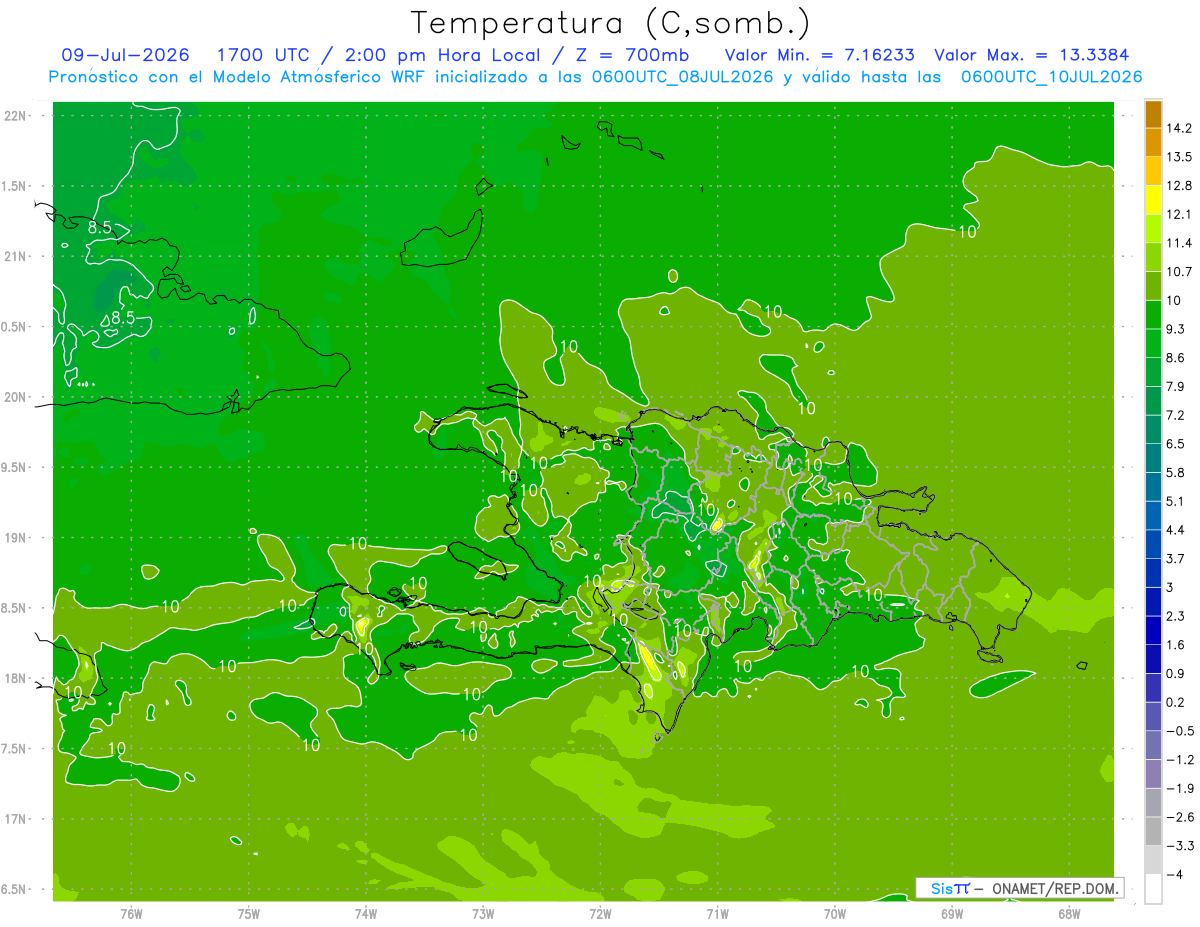Click the 14.2 value on the color scale
The width and height of the screenshot is (1200, 927).
tap(1178, 128)
